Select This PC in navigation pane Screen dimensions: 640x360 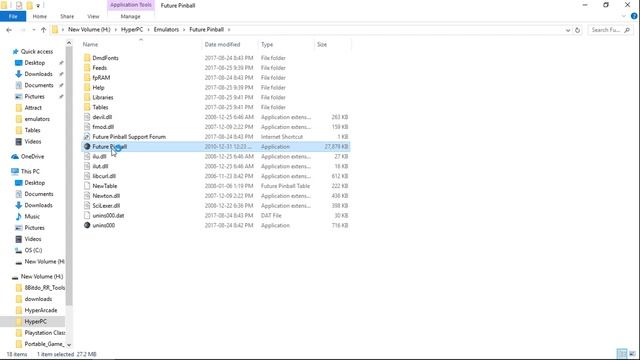pyautogui.click(x=30, y=171)
